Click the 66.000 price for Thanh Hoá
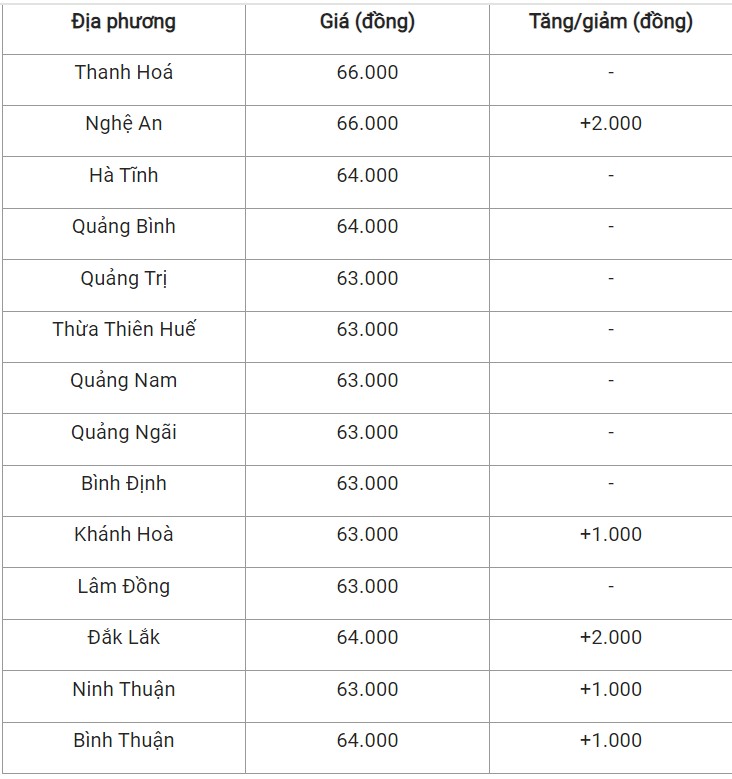Screen dimensions: 732x779 tap(367, 72)
